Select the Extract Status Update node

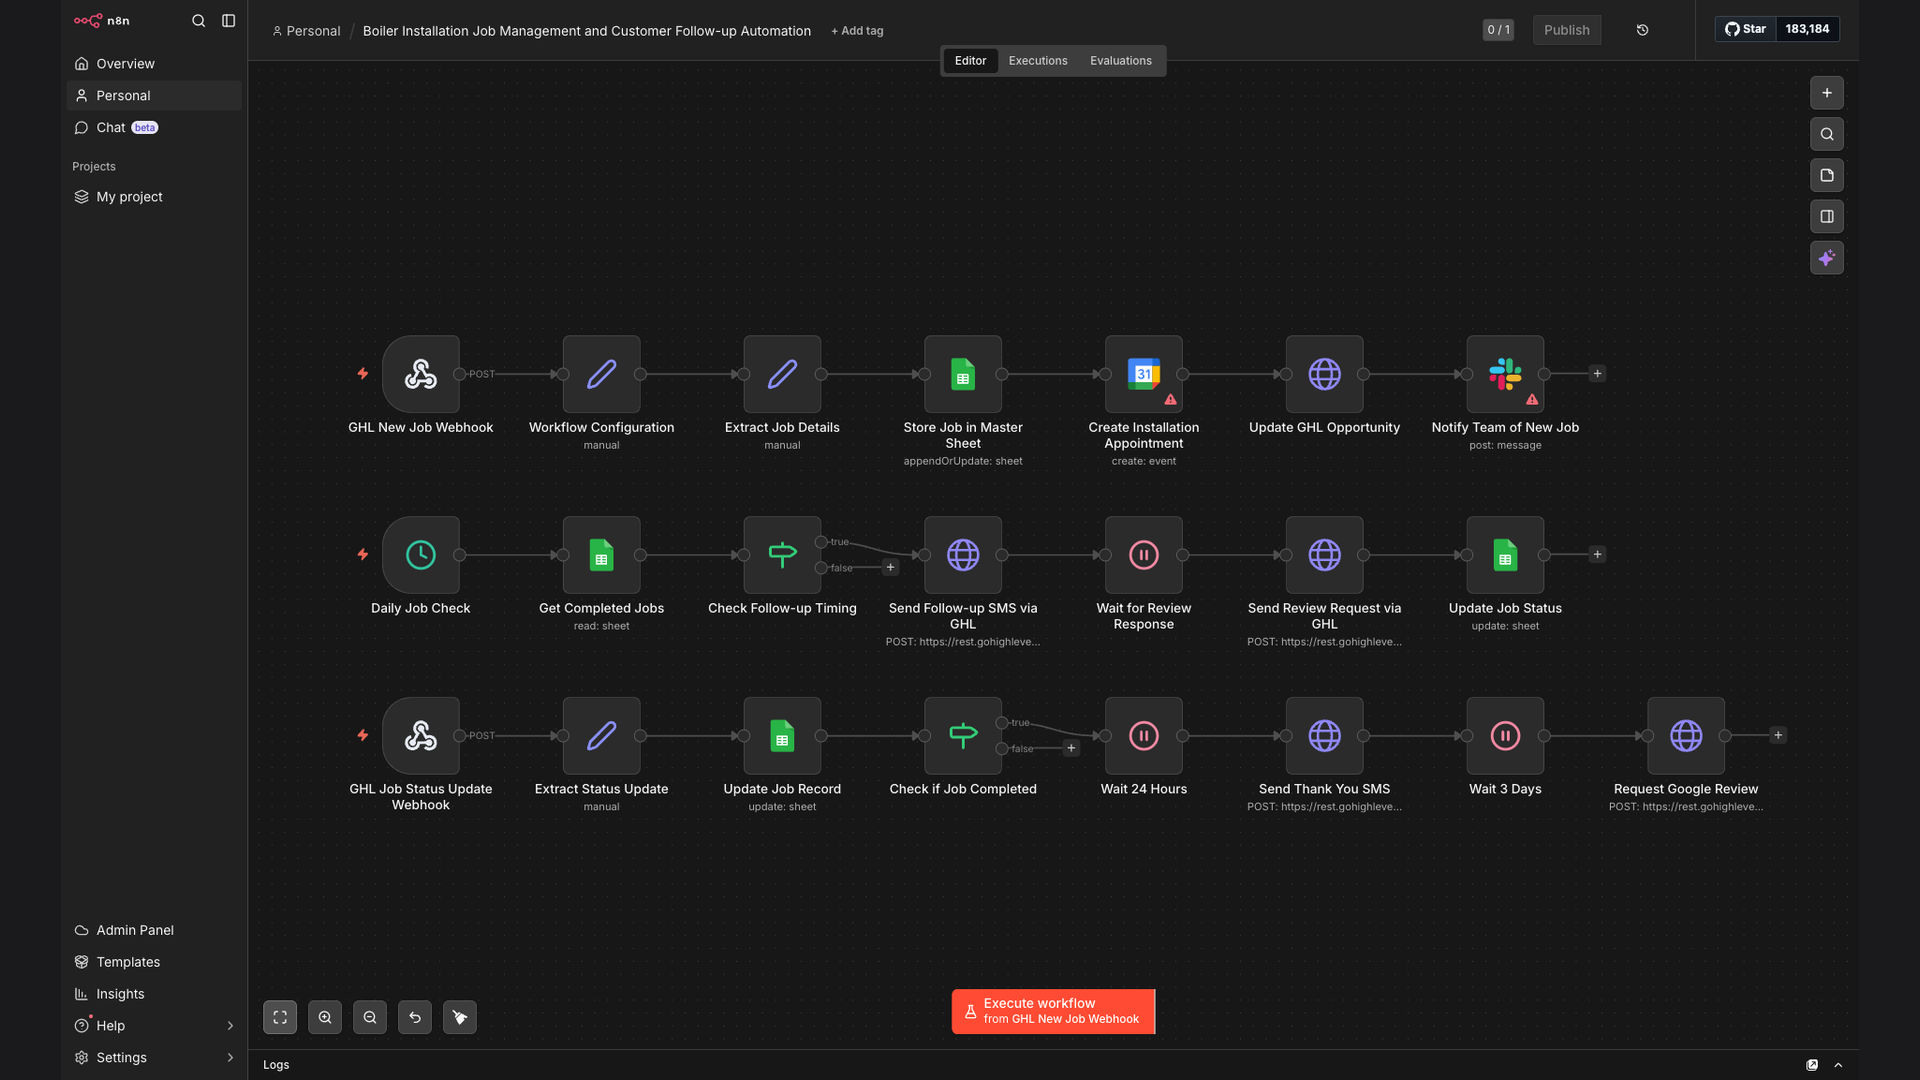pos(601,736)
